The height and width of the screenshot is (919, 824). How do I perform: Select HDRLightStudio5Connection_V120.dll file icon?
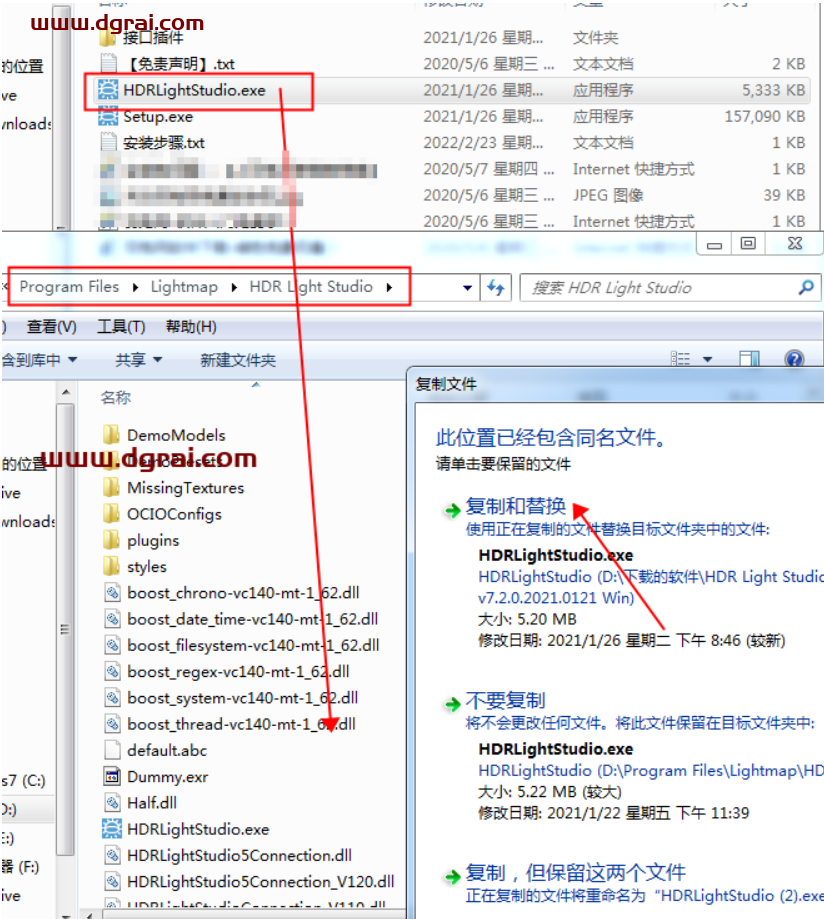[x=112, y=881]
